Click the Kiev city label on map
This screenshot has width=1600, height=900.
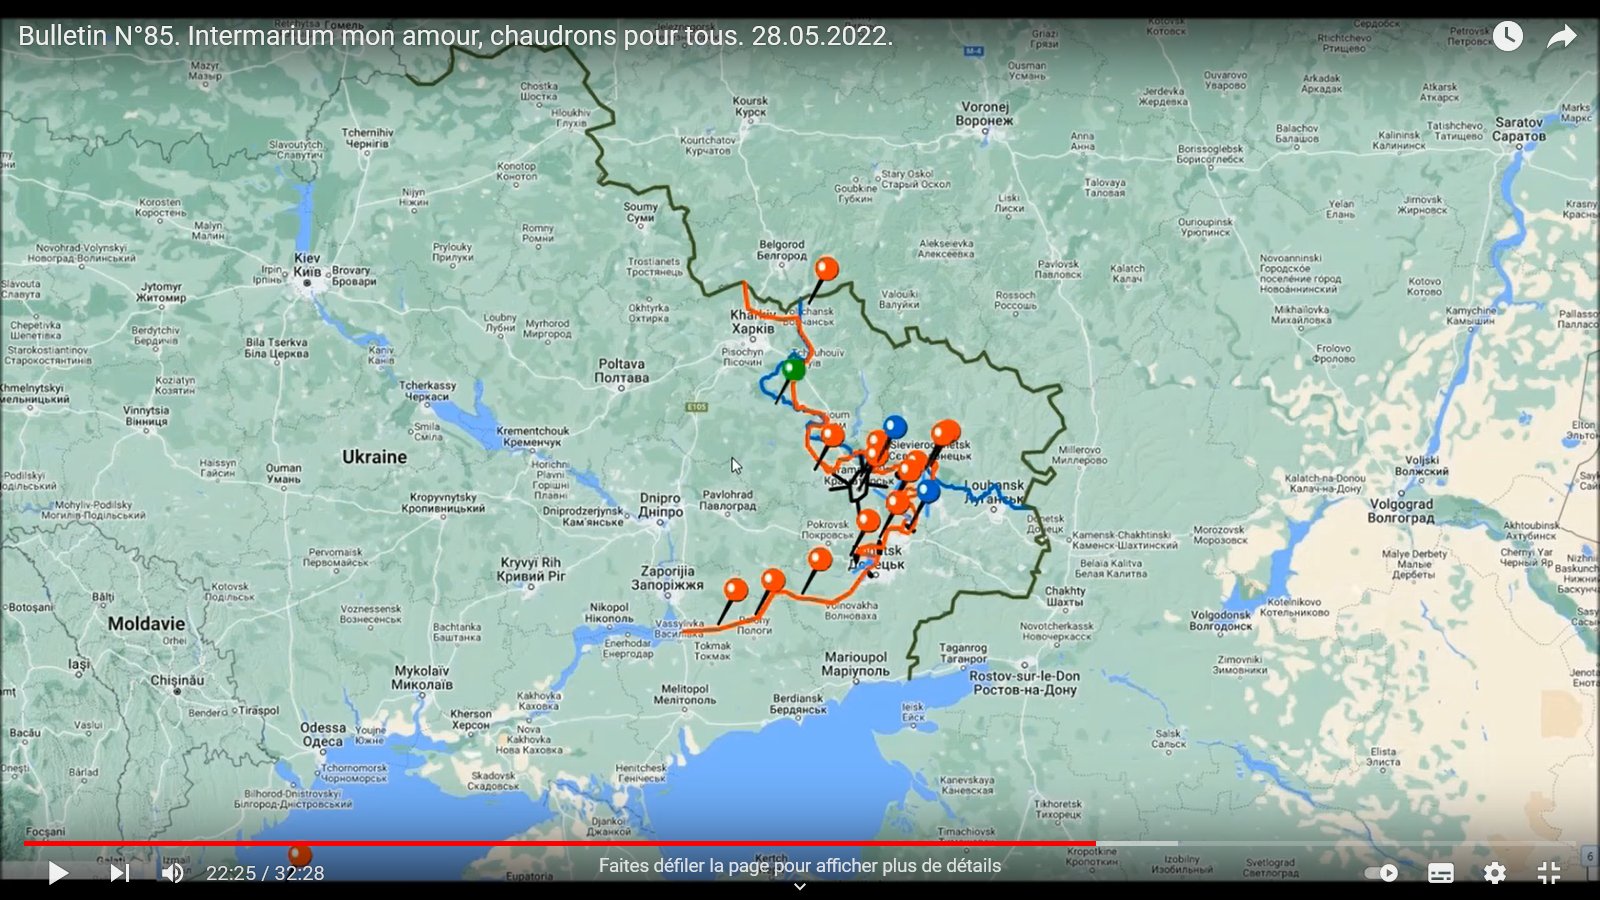307,265
